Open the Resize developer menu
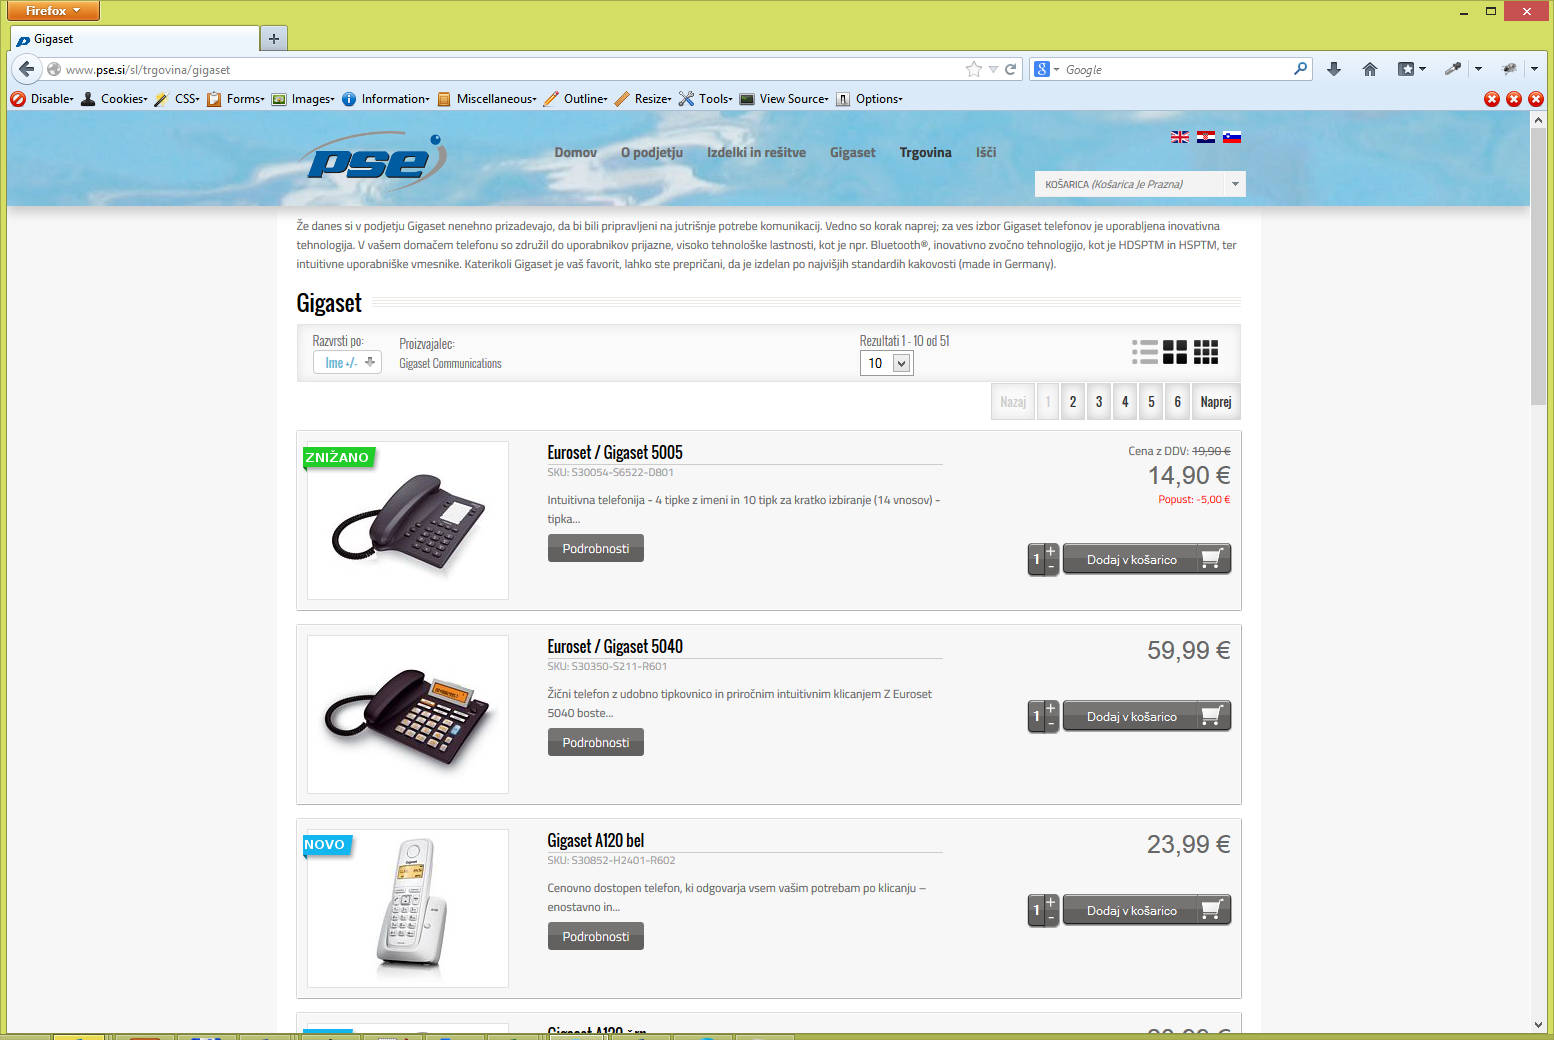Image resolution: width=1554 pixels, height=1040 pixels. click(643, 99)
